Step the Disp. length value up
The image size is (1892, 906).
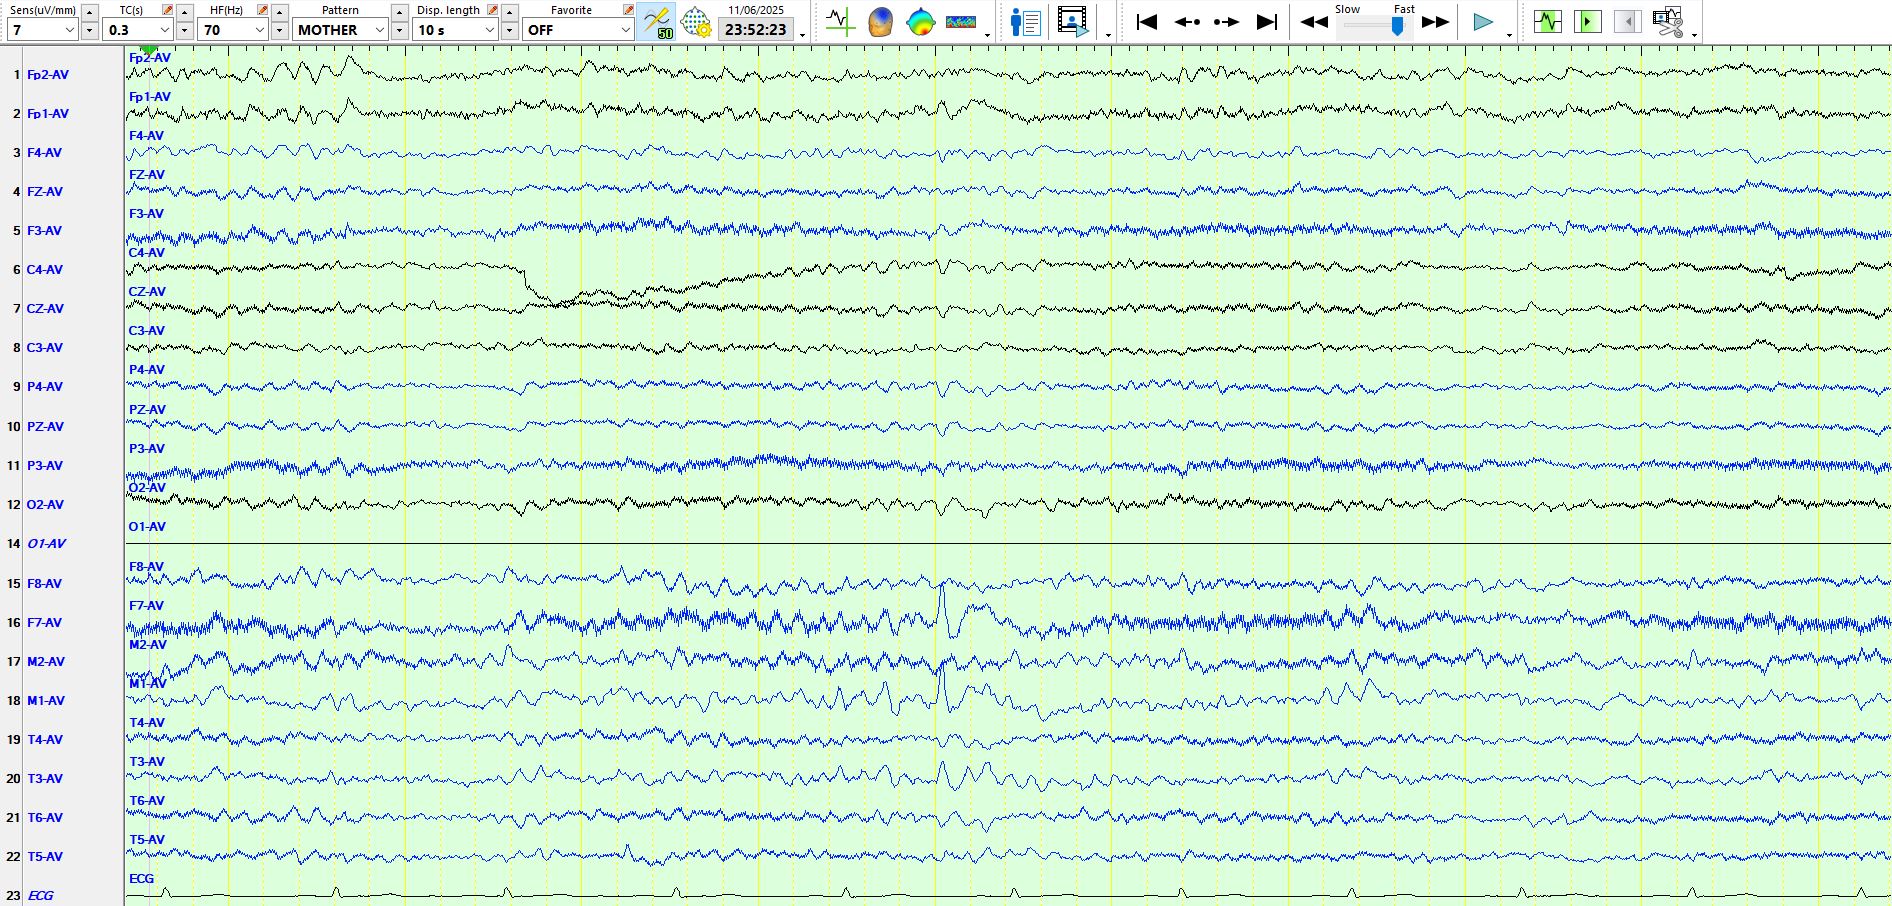click(510, 12)
